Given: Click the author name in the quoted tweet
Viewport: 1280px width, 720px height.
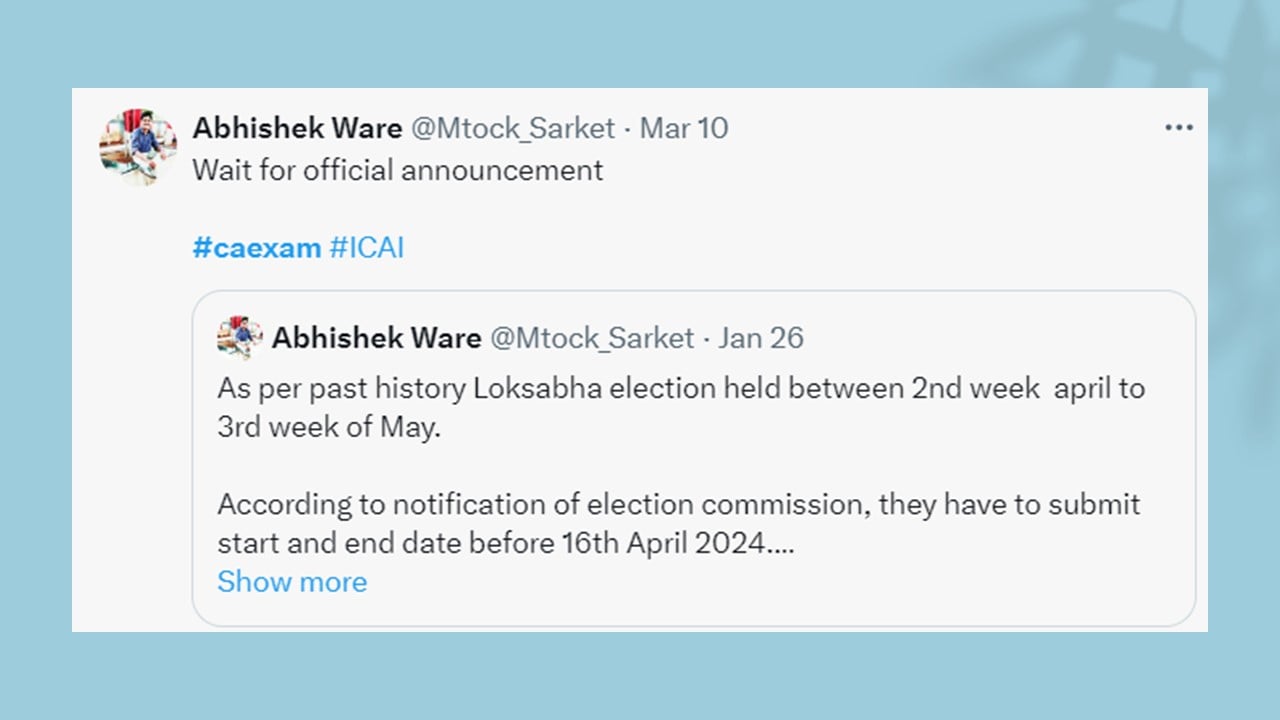Looking at the screenshot, I should 376,338.
